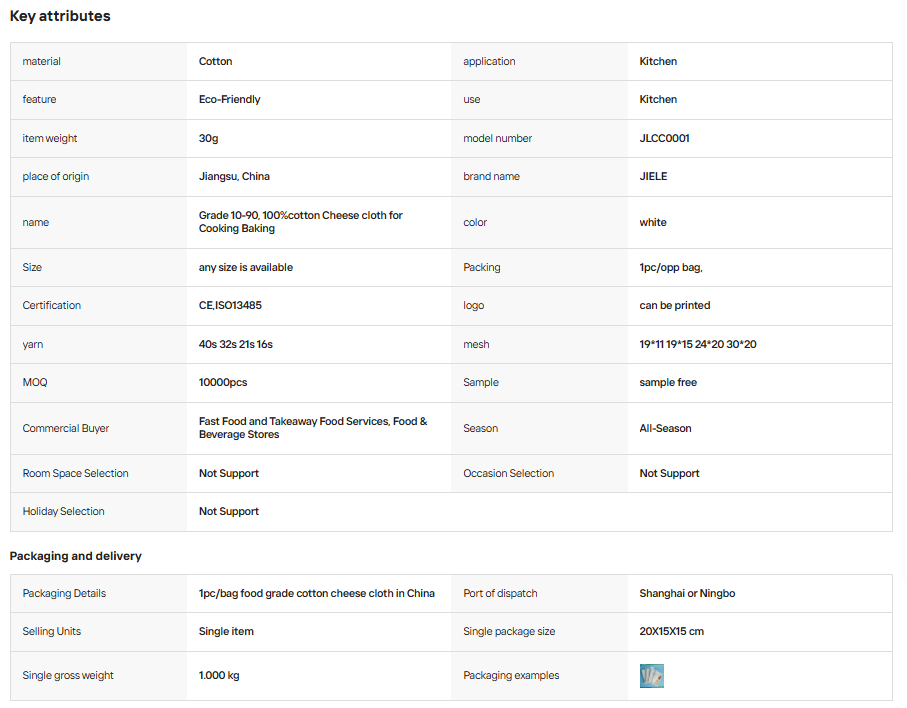Click the Shanghai or Ningbo port value

(x=687, y=593)
